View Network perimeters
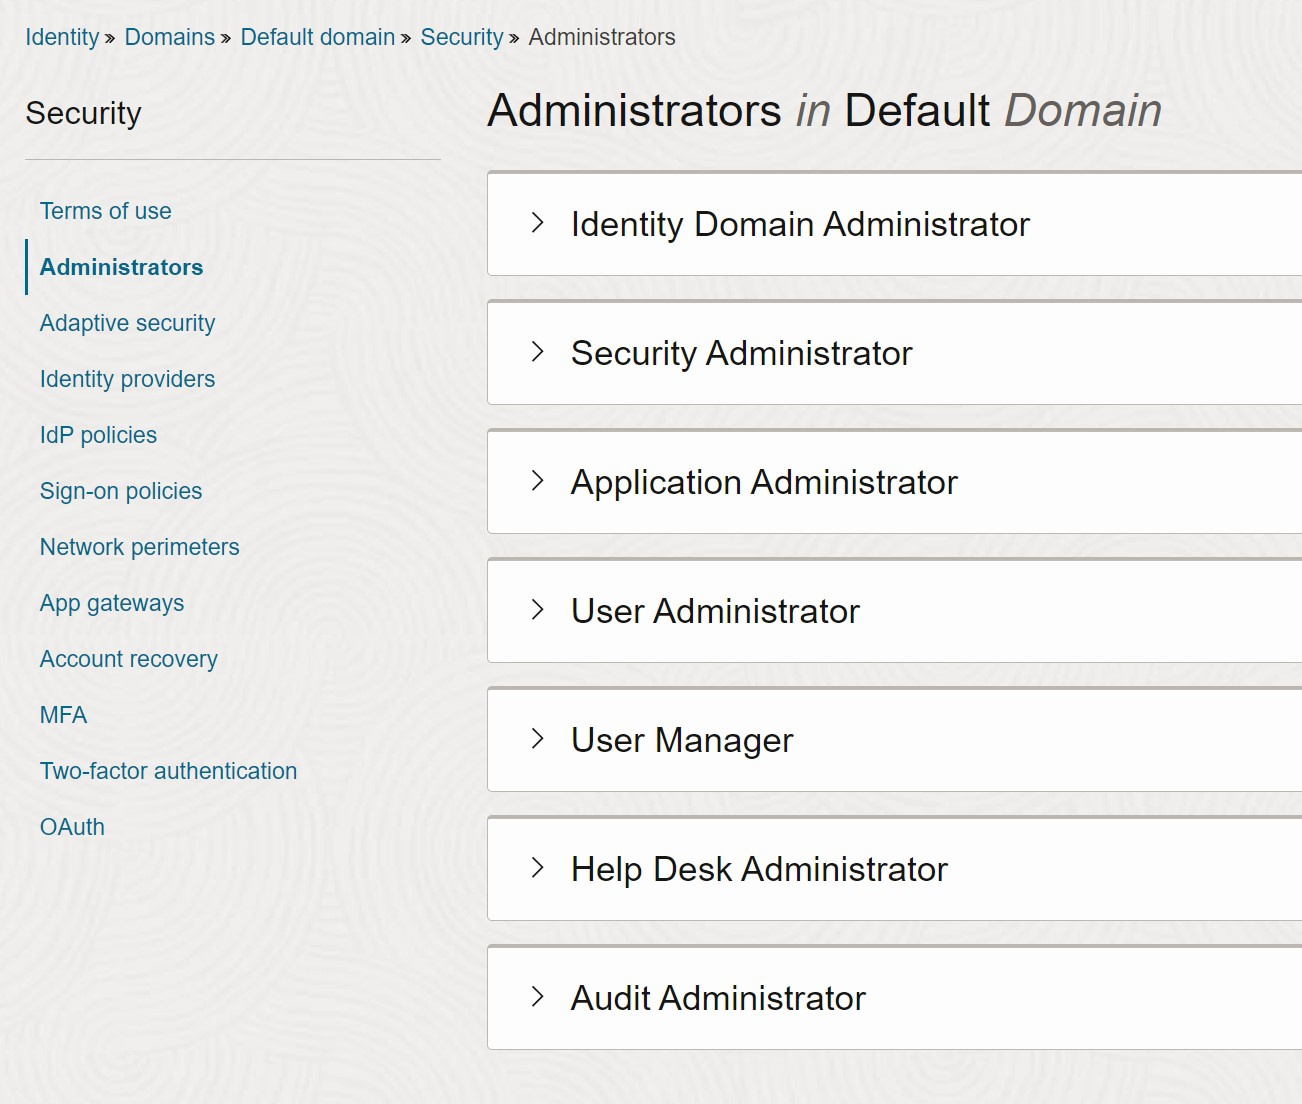1302x1104 pixels. (140, 547)
